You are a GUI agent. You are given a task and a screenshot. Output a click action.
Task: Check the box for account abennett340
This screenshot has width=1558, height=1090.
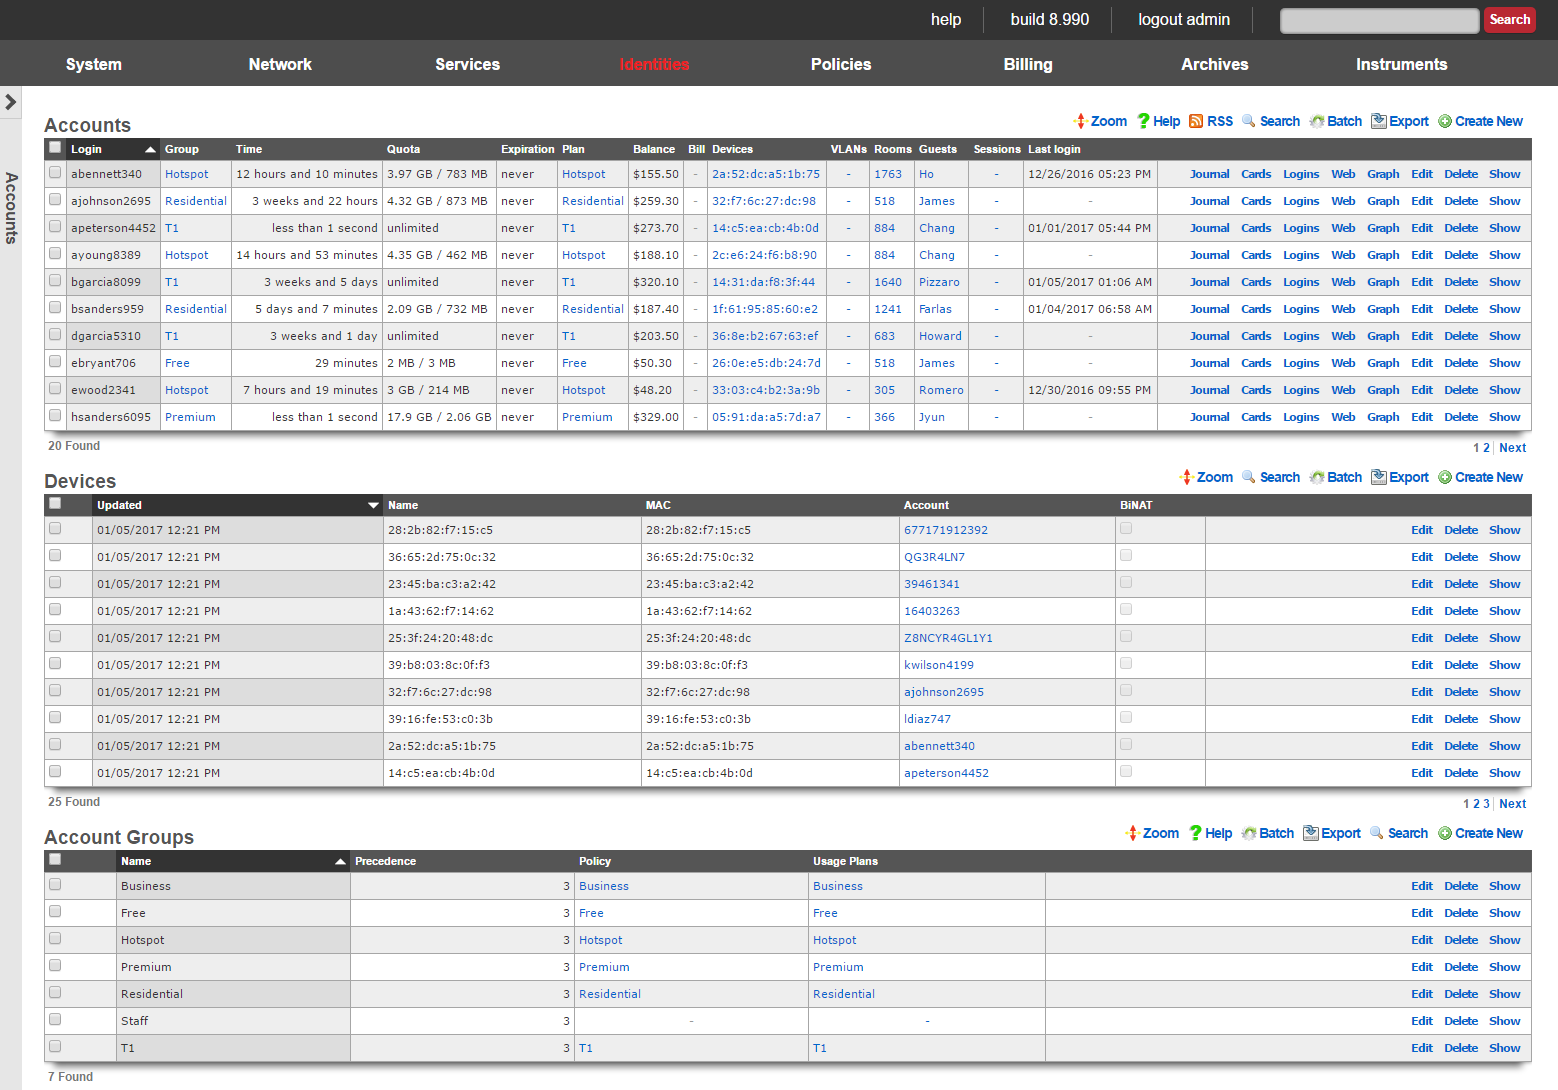(x=55, y=173)
